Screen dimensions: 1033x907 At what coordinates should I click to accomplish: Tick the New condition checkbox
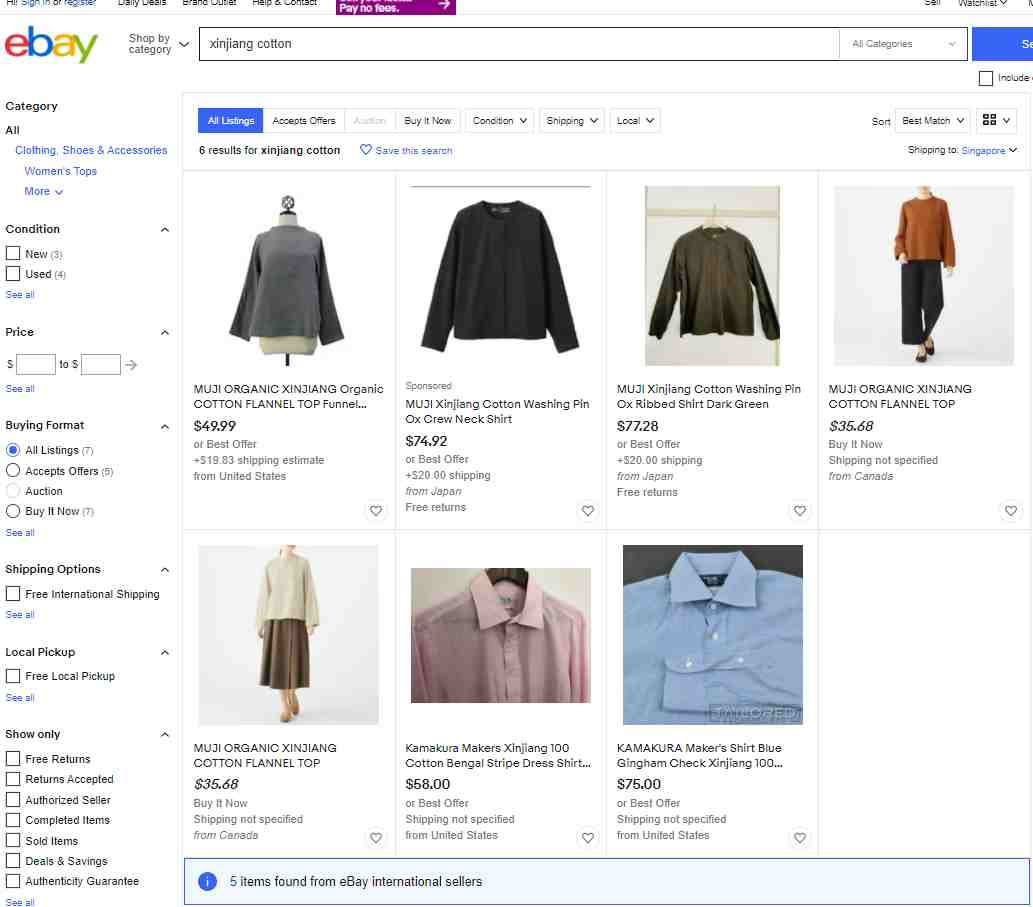click(13, 254)
